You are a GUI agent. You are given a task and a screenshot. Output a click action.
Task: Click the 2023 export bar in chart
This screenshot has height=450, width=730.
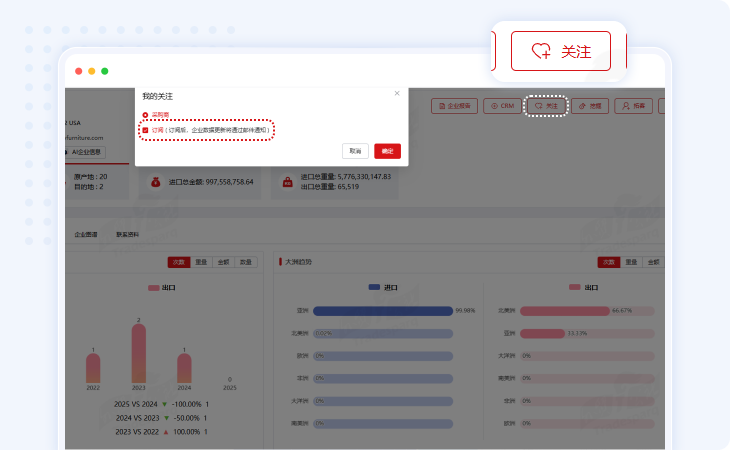(138, 355)
